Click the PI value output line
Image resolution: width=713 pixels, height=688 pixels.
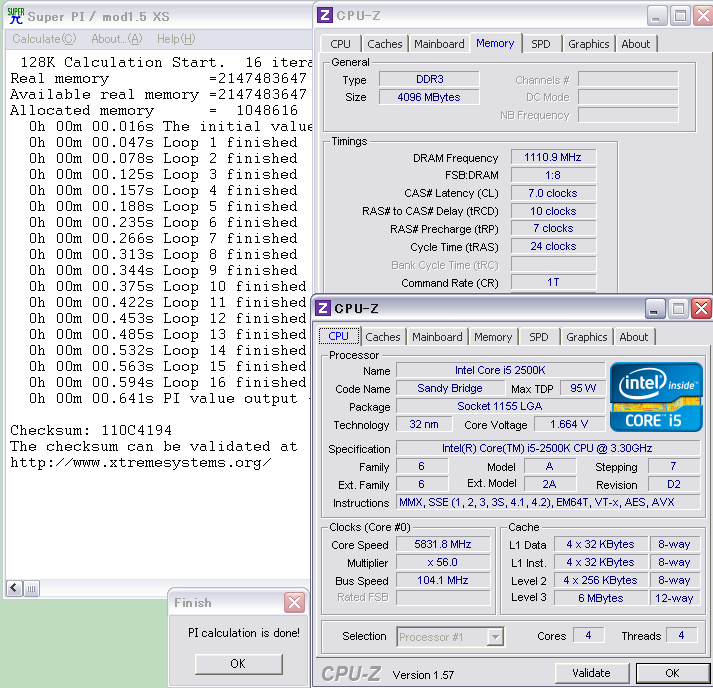[x=169, y=398]
